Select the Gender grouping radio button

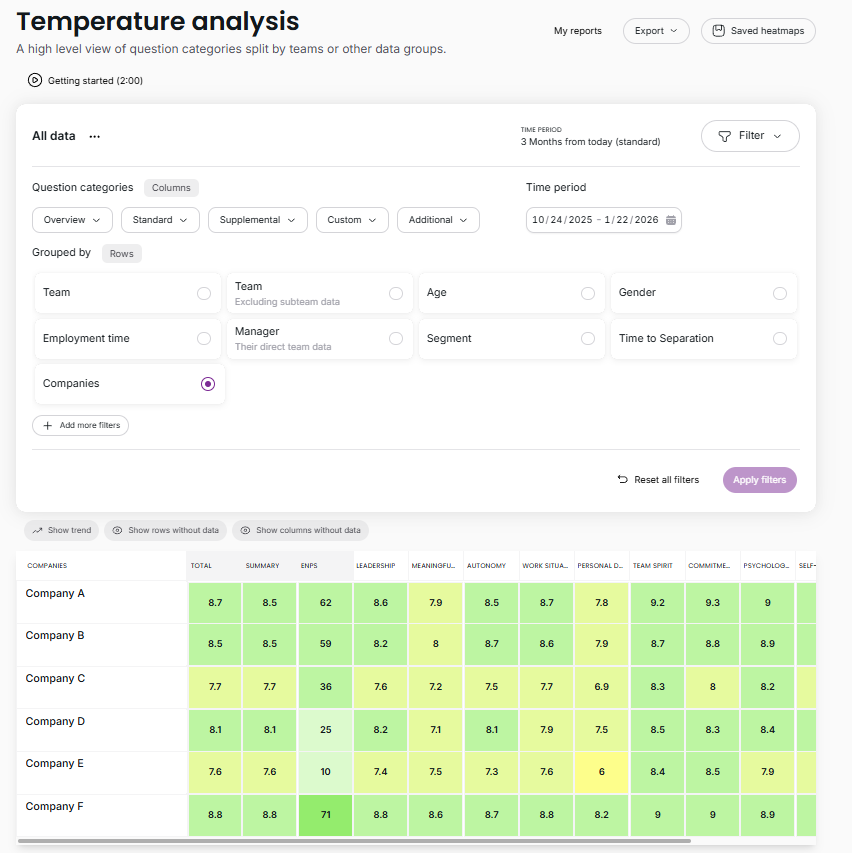click(779, 293)
